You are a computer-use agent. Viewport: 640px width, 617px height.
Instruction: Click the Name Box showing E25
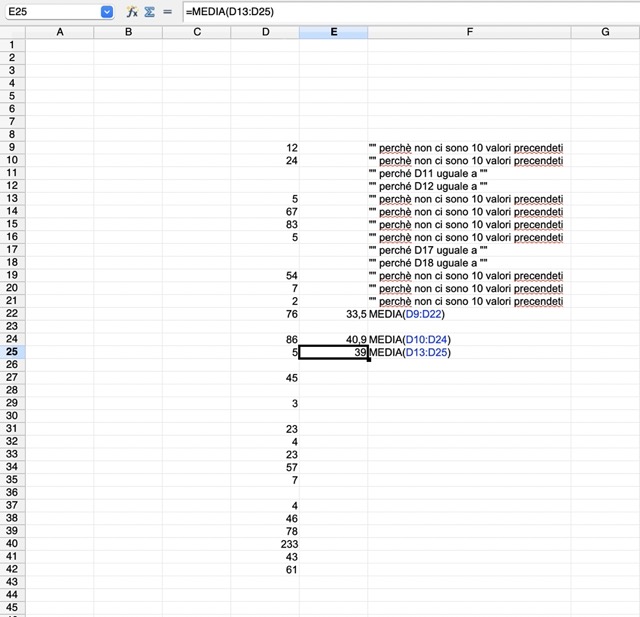tap(50, 12)
